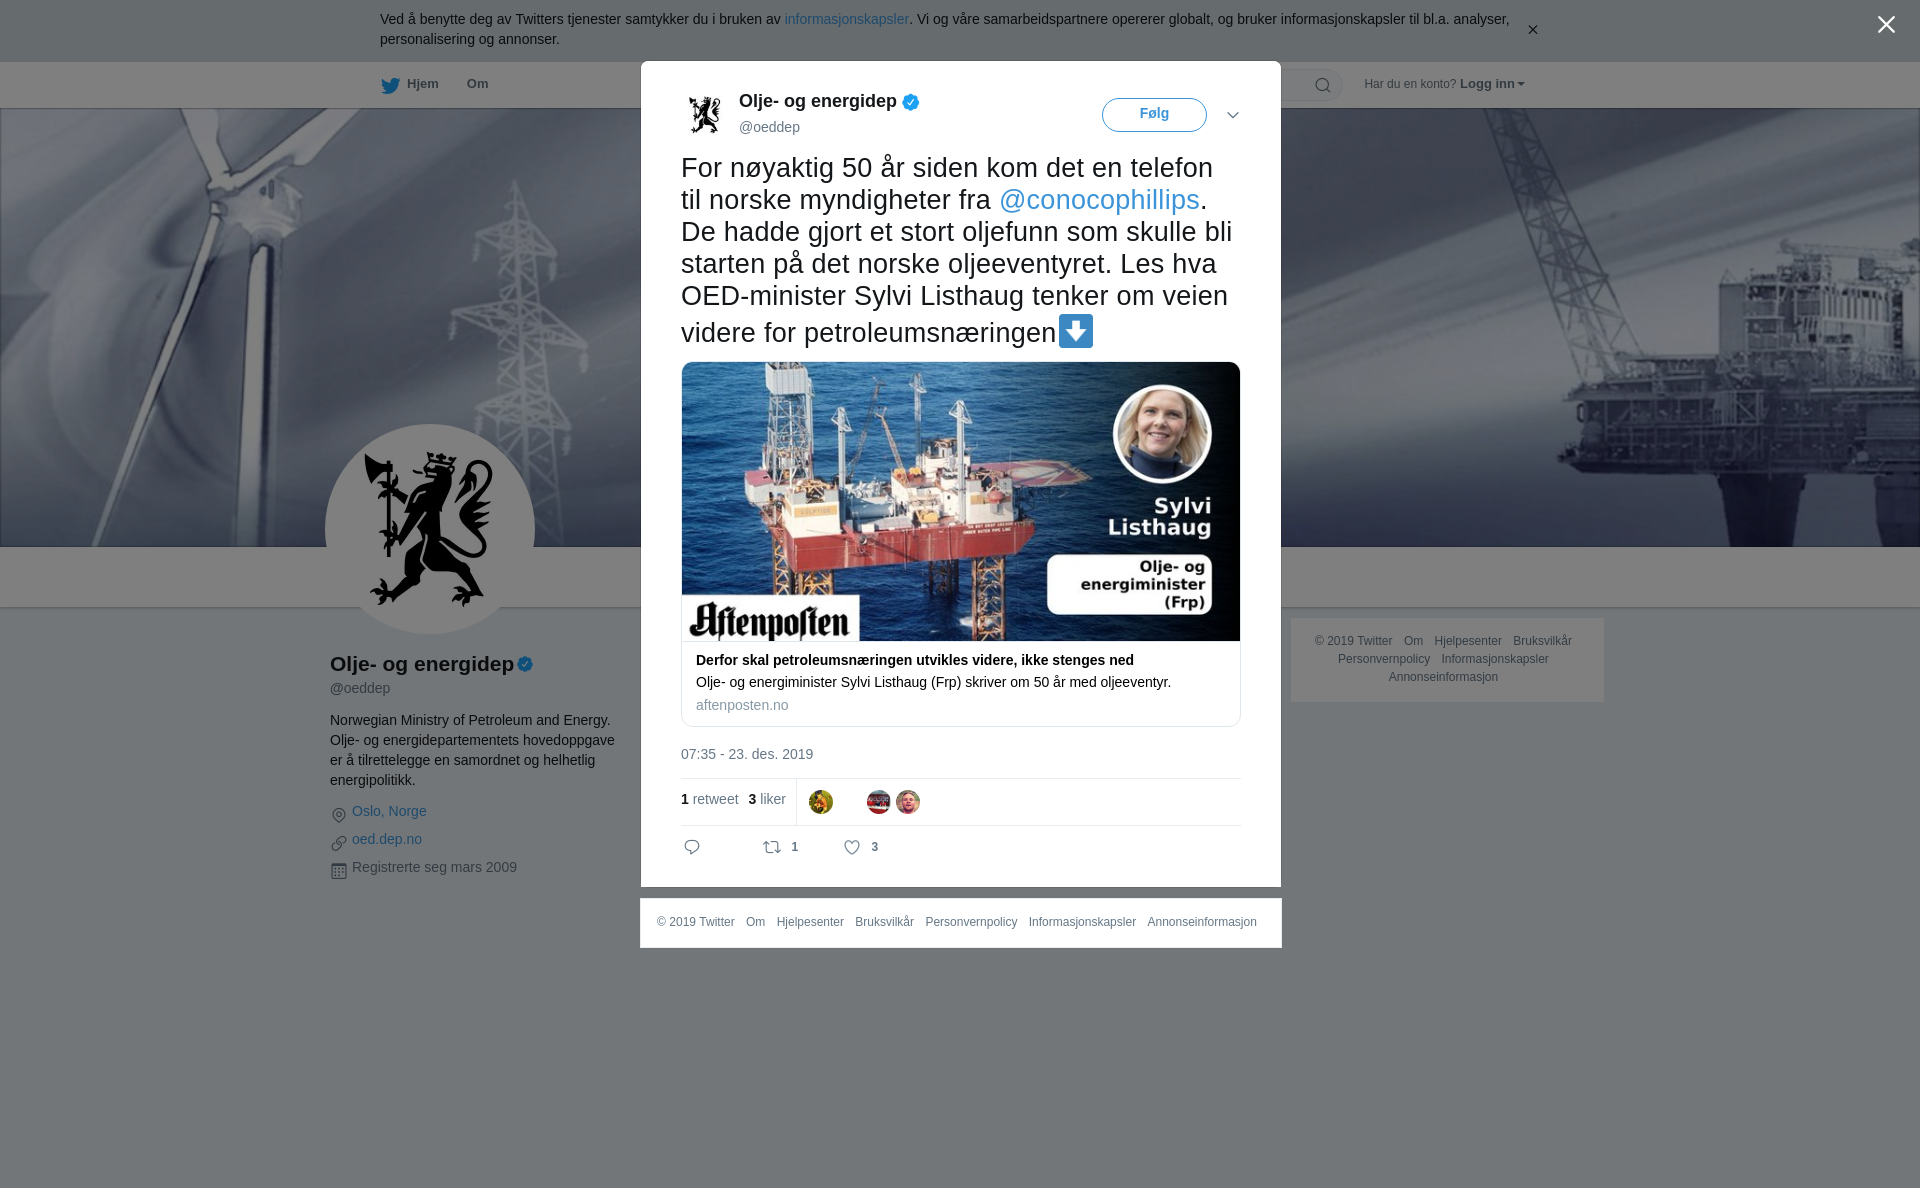This screenshot has width=1920, height=1188.
Task: Open the @conocophillips mention link
Action: coord(1099,200)
